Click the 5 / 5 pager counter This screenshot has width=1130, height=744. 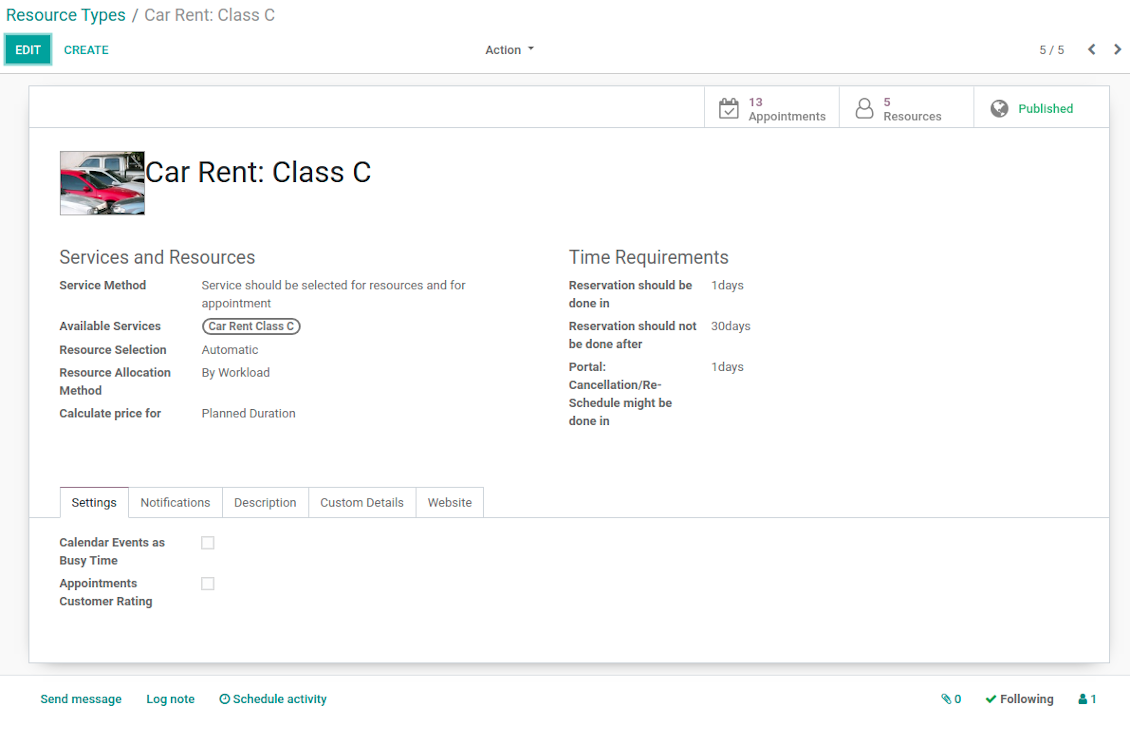(x=1051, y=50)
